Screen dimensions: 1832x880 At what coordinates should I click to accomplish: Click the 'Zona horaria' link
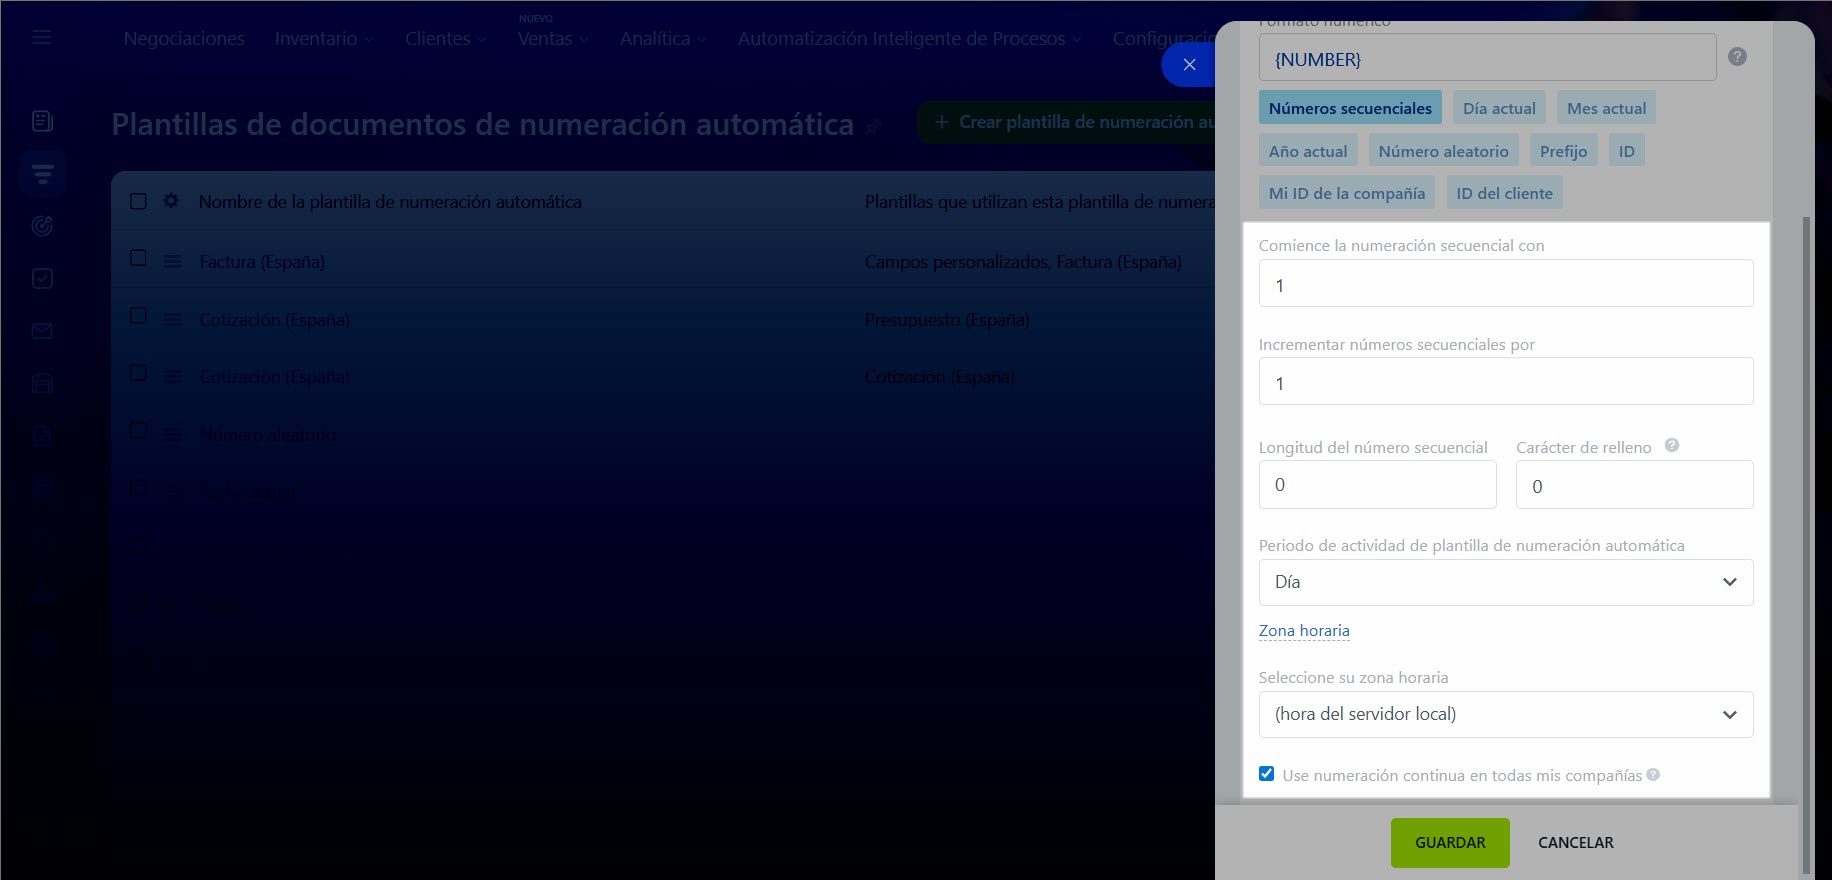point(1304,631)
